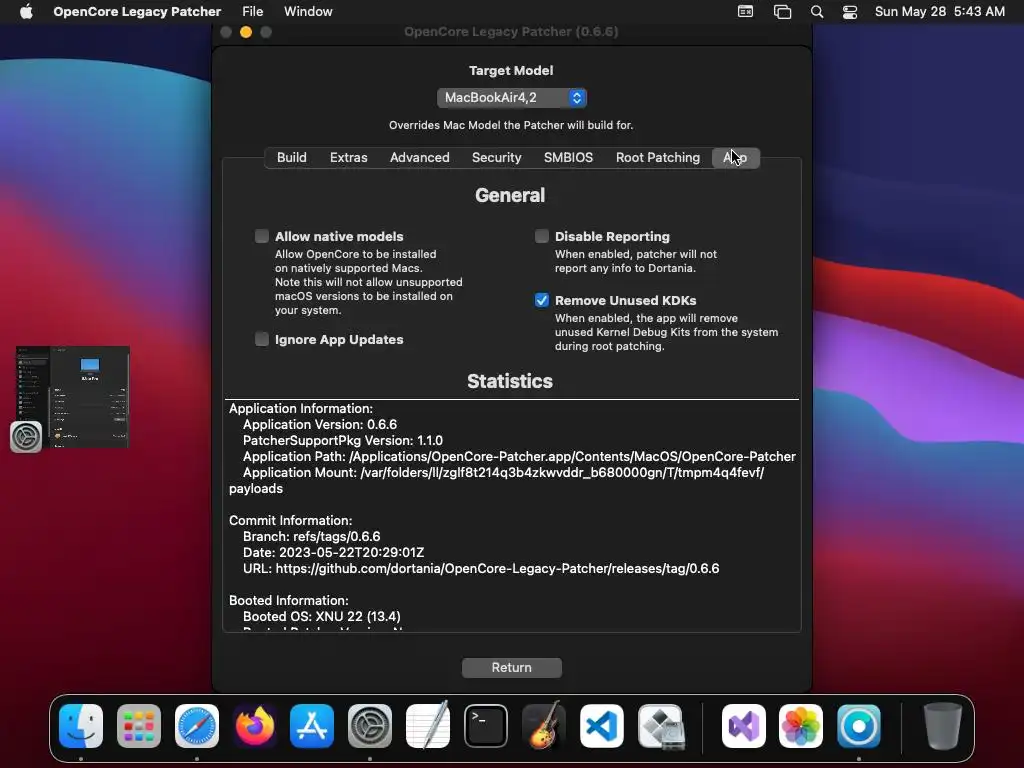Click the minimized System Preferences window thumbnail
The height and width of the screenshot is (768, 1024).
(x=73, y=397)
